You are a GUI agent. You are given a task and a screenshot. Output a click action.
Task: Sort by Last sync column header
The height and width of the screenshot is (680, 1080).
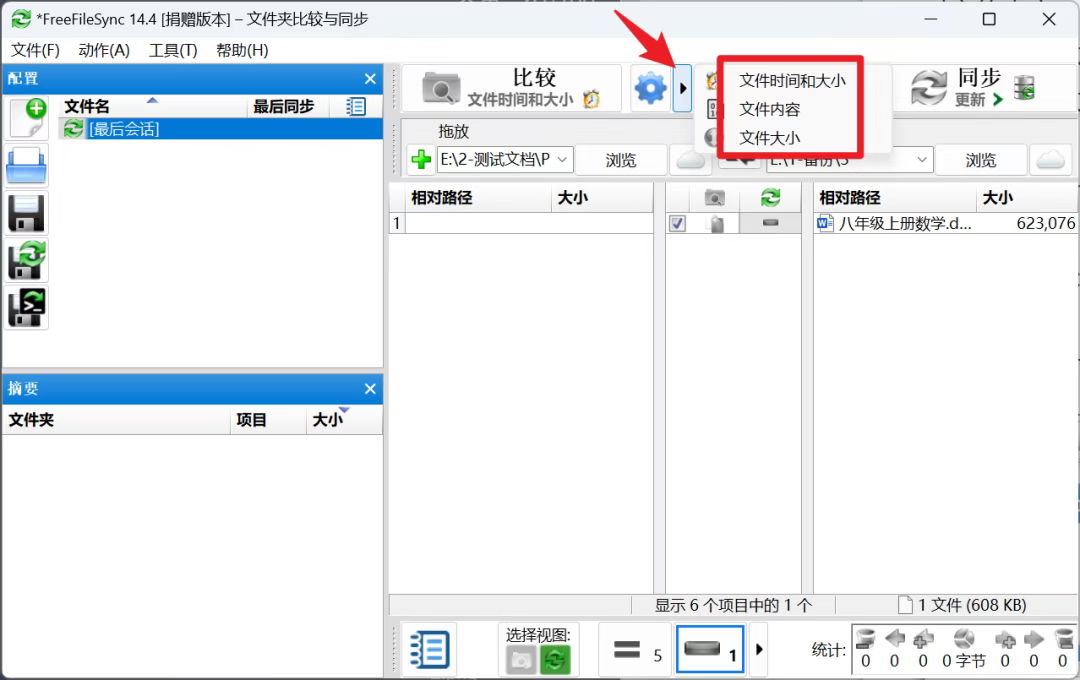pos(284,107)
